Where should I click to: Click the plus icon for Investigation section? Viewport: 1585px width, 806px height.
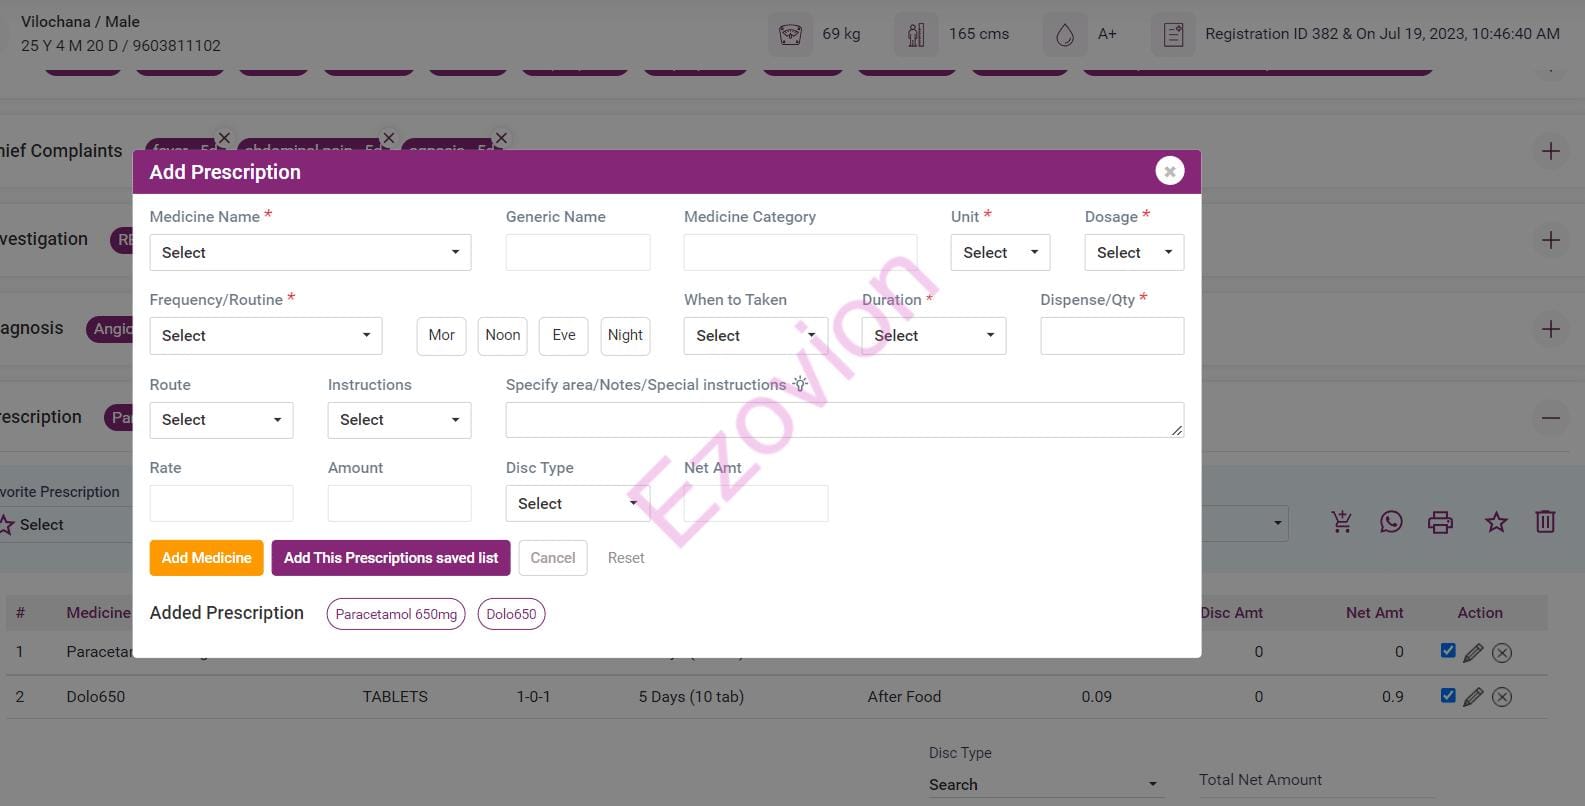(1550, 240)
